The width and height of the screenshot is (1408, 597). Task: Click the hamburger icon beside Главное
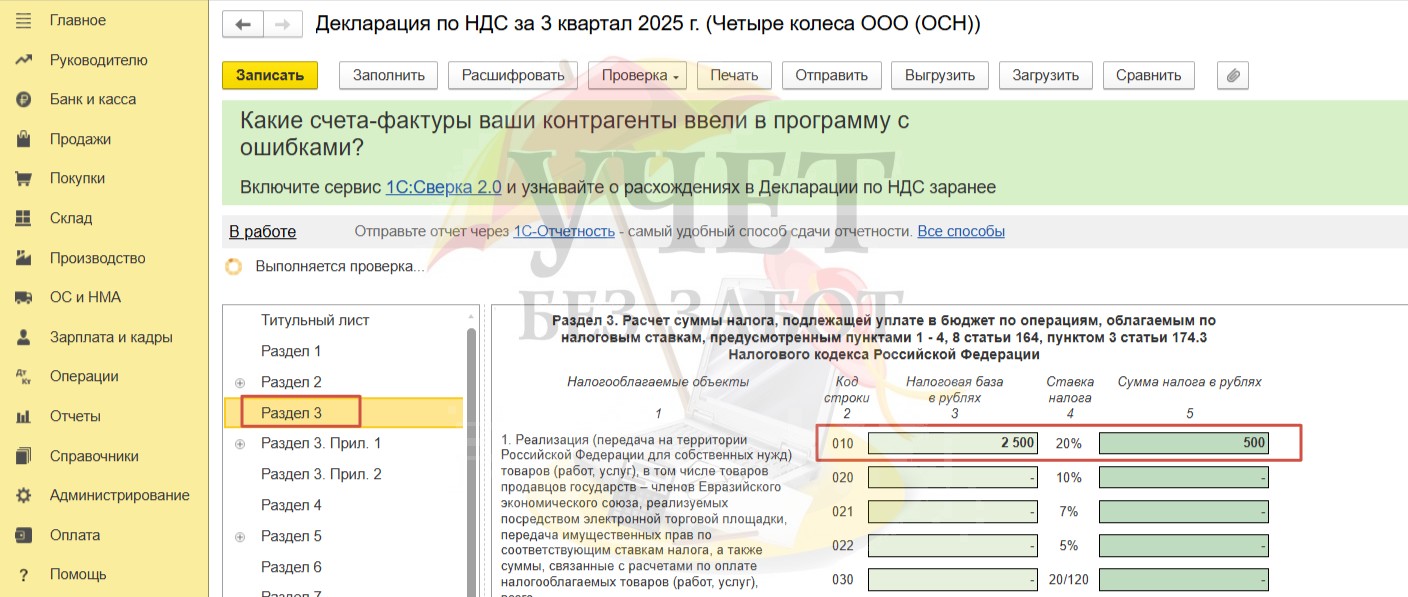(x=24, y=20)
